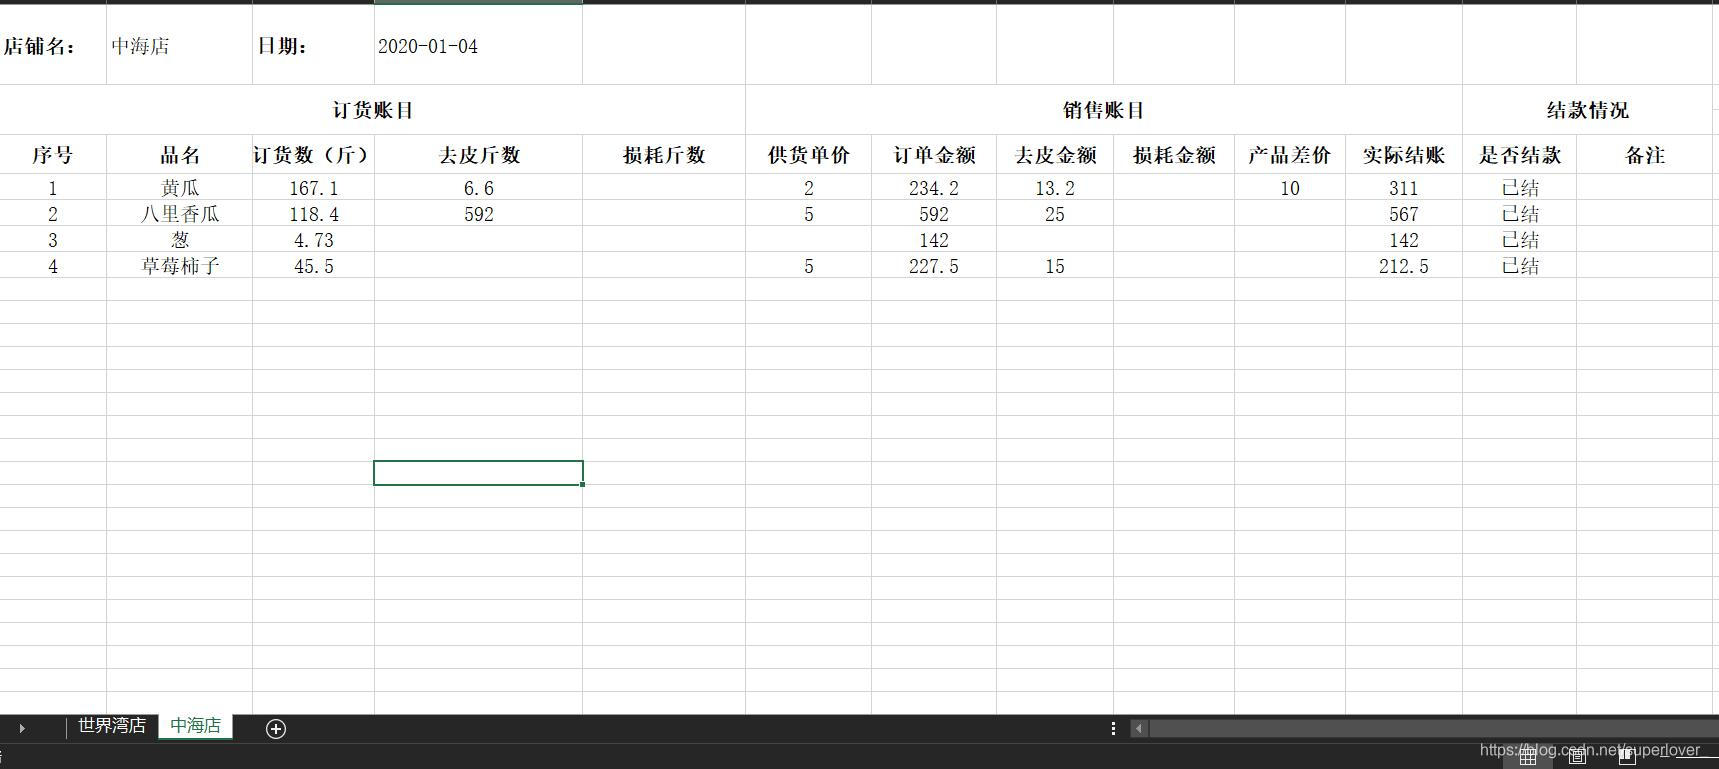Select the 中海店 store name cell
The image size is (1719, 769).
tap(179, 46)
